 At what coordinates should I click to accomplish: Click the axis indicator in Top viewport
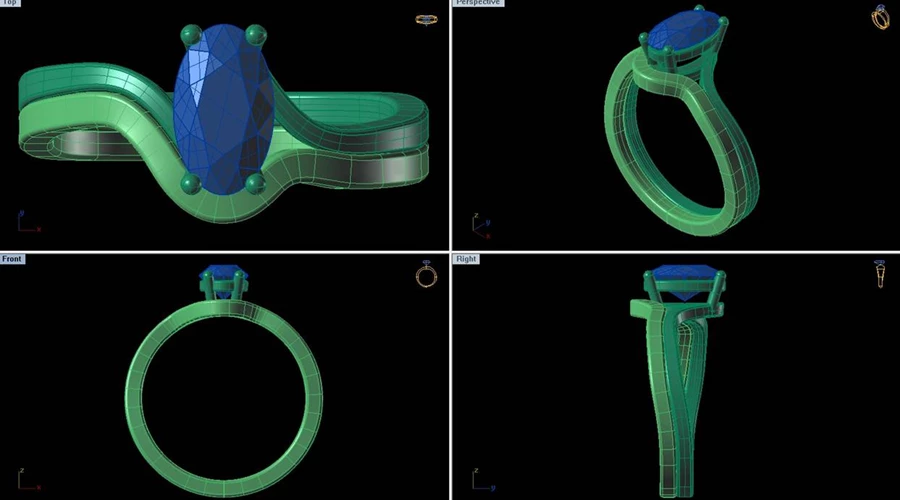click(x=24, y=222)
